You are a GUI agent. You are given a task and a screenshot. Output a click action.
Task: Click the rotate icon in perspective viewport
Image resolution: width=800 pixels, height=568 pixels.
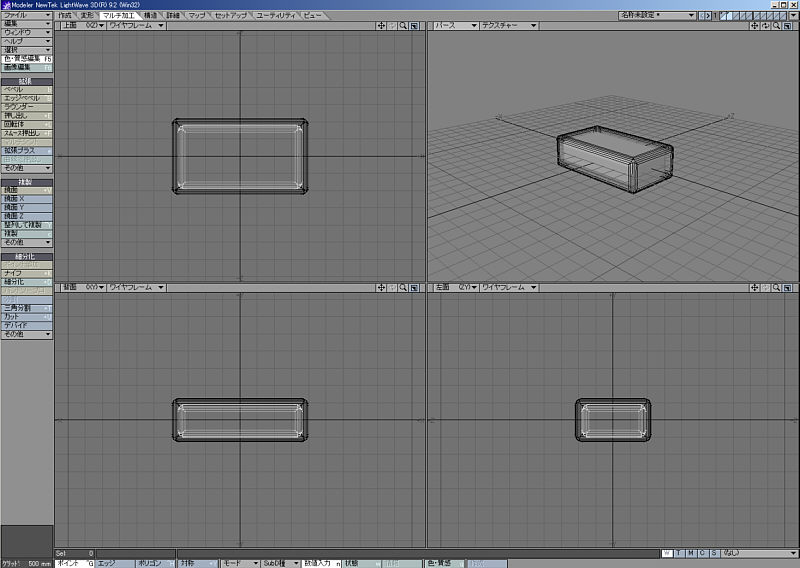pos(765,25)
